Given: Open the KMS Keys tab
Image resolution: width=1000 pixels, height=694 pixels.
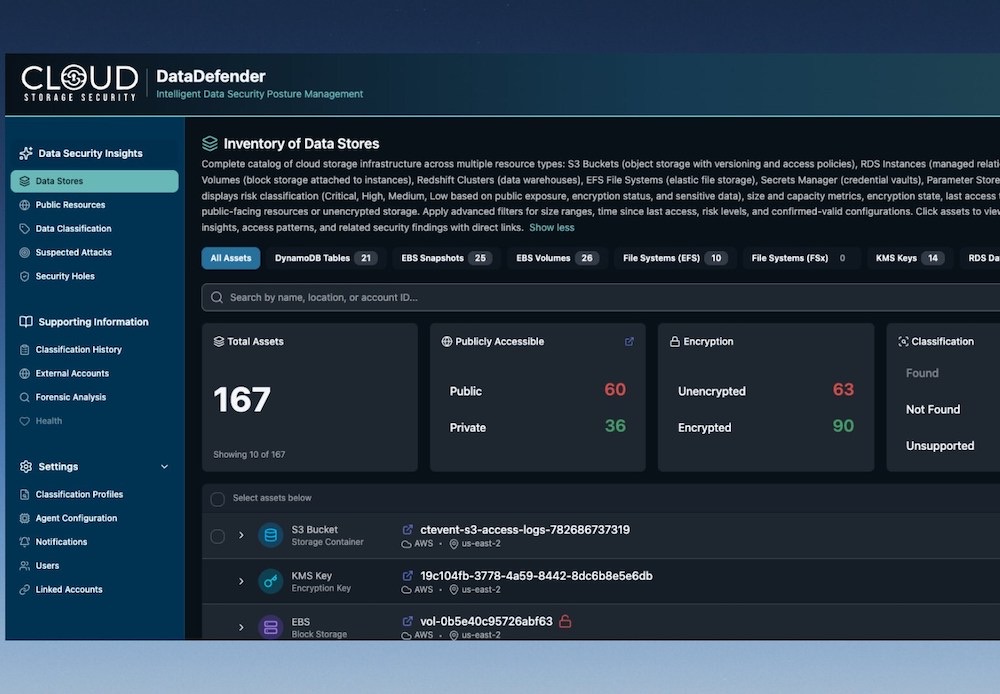Looking at the screenshot, I should pos(909,258).
